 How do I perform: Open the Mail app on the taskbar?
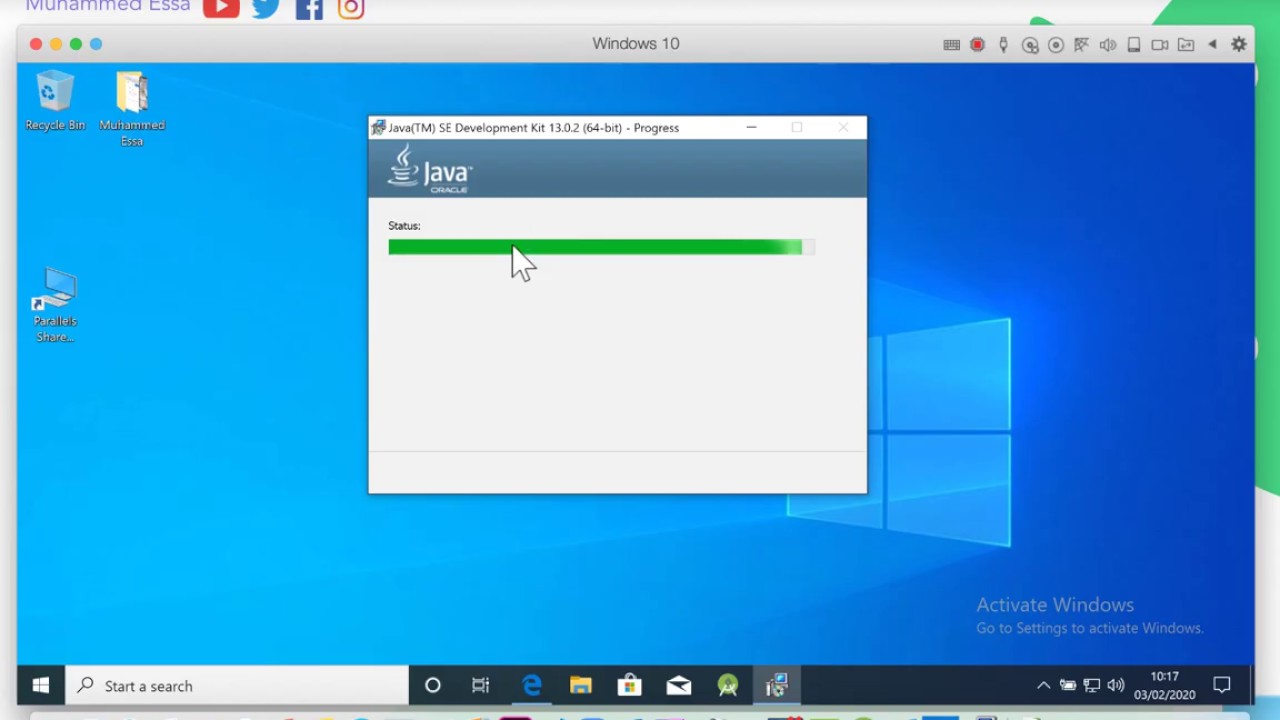click(679, 686)
